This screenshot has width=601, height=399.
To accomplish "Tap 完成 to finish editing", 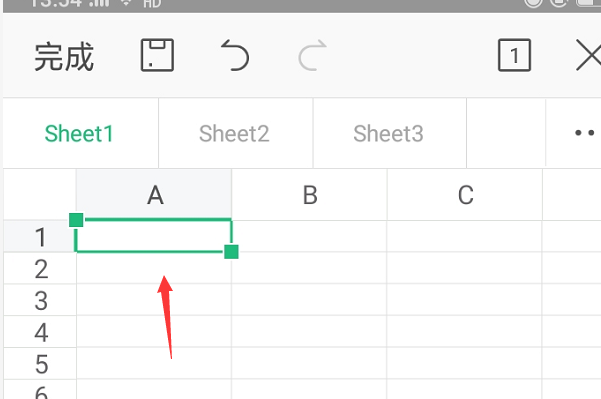I will click(64, 57).
